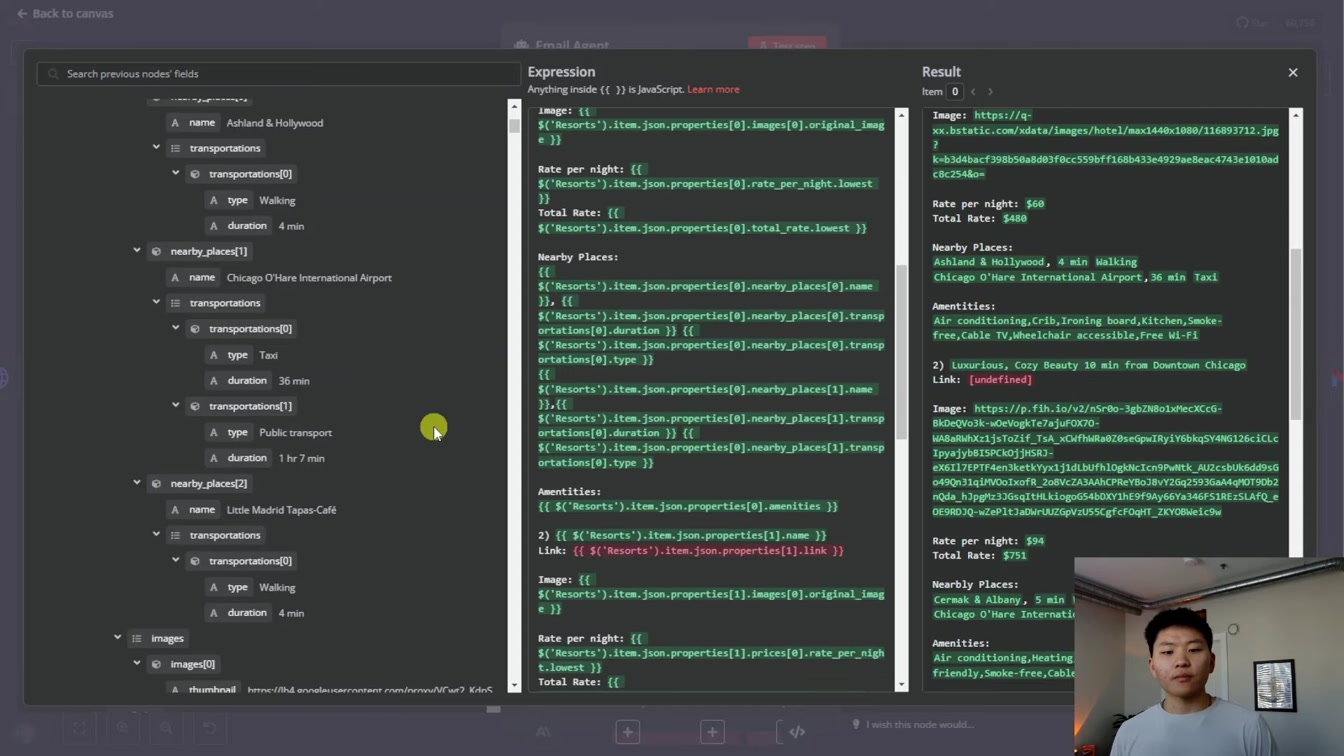The height and width of the screenshot is (756, 1344).
Task: Click the array list icon of the images field
Action: click(137, 639)
